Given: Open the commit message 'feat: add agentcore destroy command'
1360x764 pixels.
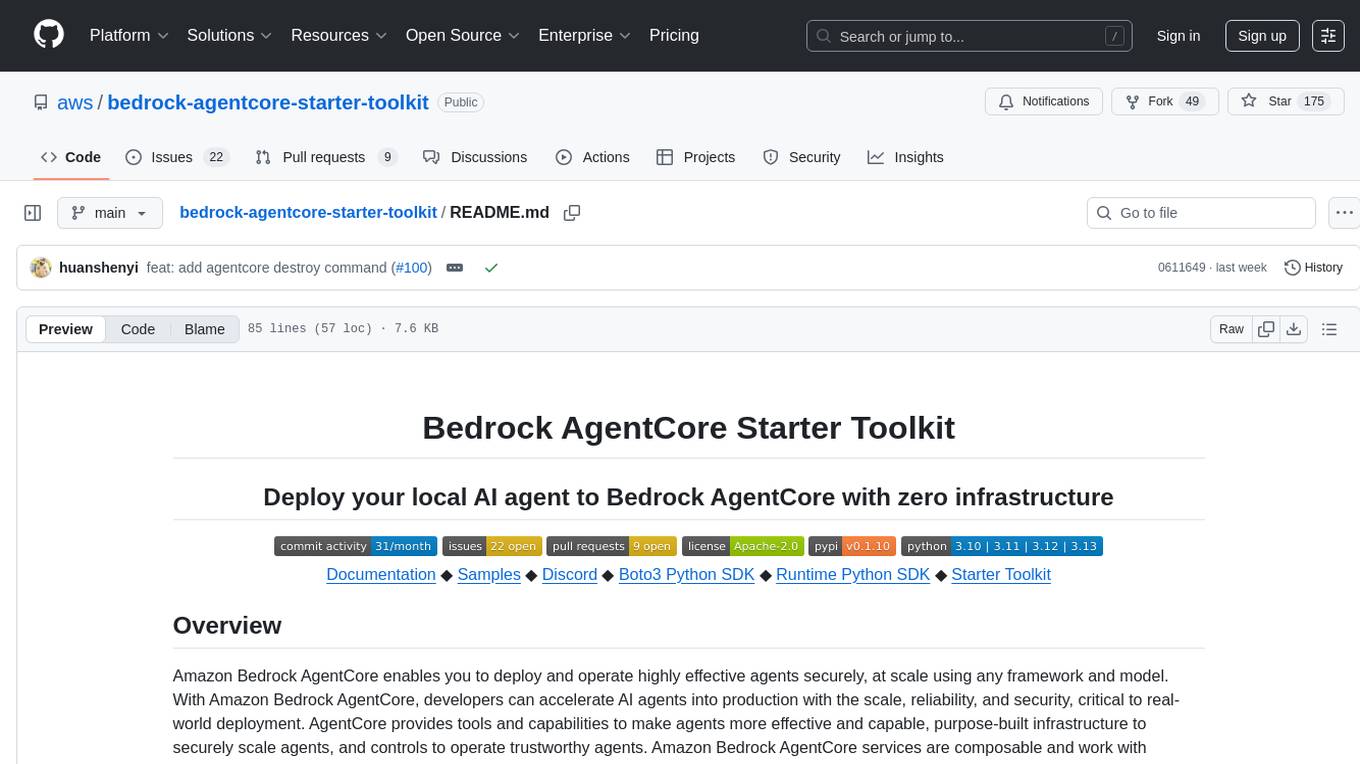Looking at the screenshot, I should (266, 268).
